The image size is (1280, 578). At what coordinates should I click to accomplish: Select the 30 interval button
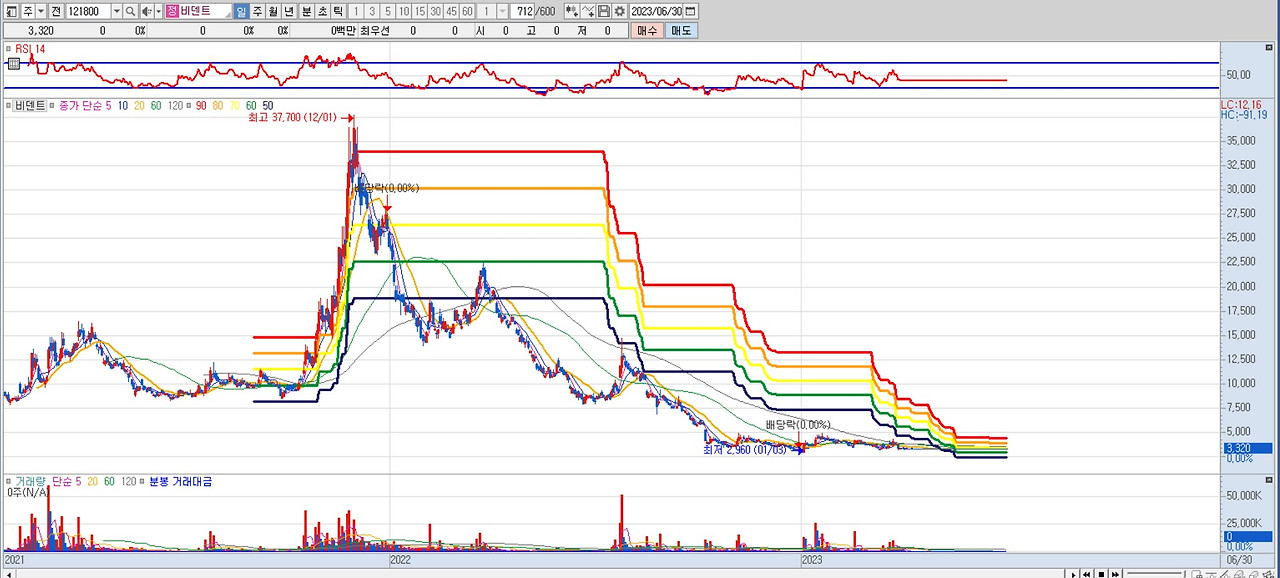click(436, 11)
